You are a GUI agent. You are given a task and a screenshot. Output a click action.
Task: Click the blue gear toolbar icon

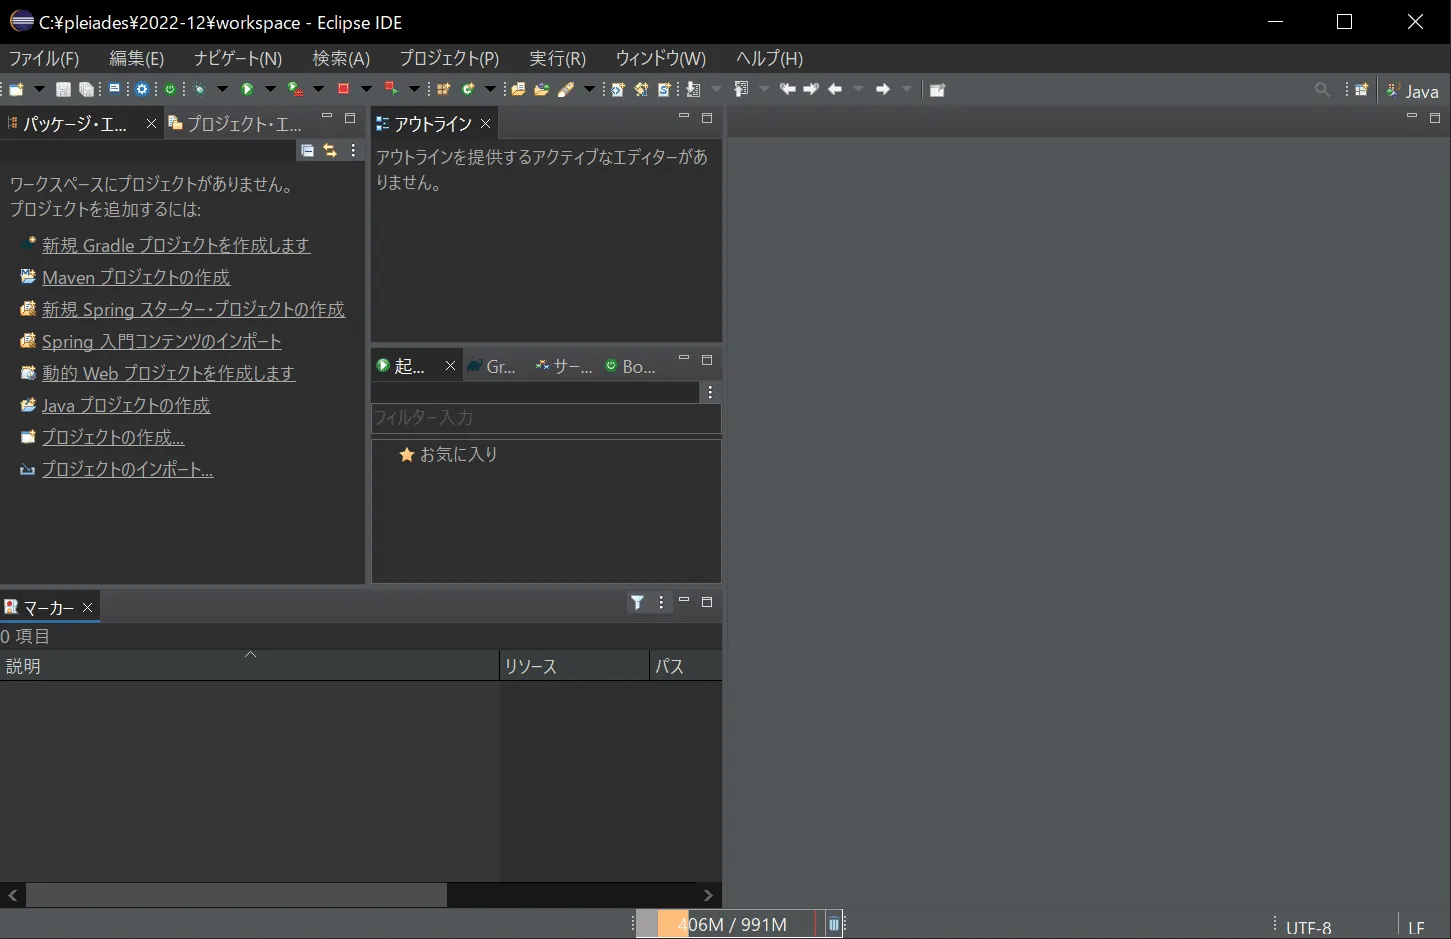pyautogui.click(x=142, y=90)
